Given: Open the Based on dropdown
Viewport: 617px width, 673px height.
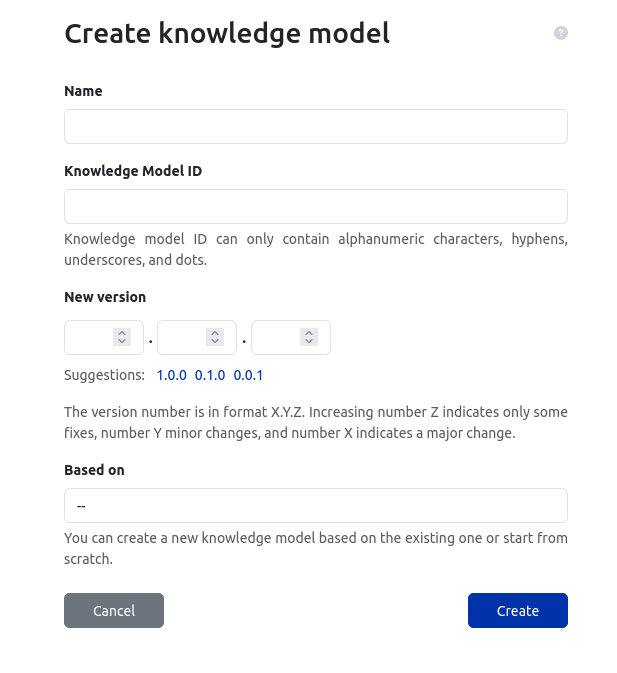Looking at the screenshot, I should point(315,506).
